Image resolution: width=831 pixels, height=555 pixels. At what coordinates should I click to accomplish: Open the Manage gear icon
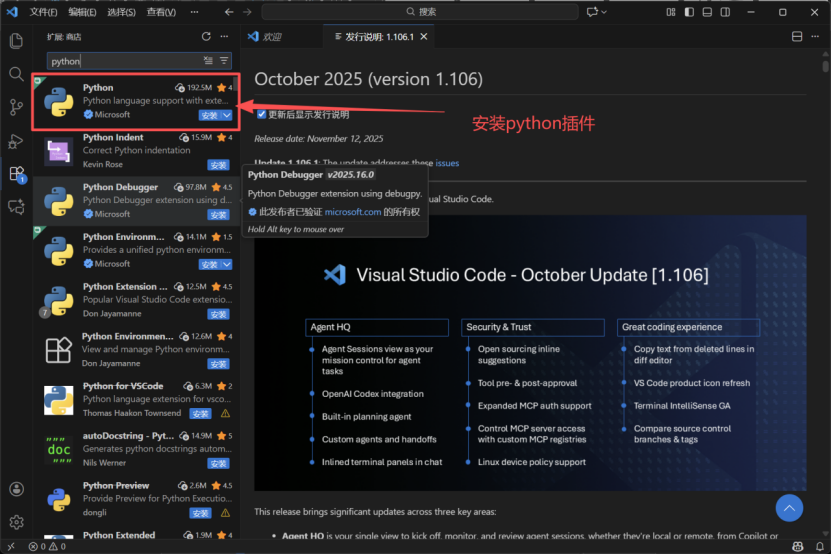click(16, 522)
